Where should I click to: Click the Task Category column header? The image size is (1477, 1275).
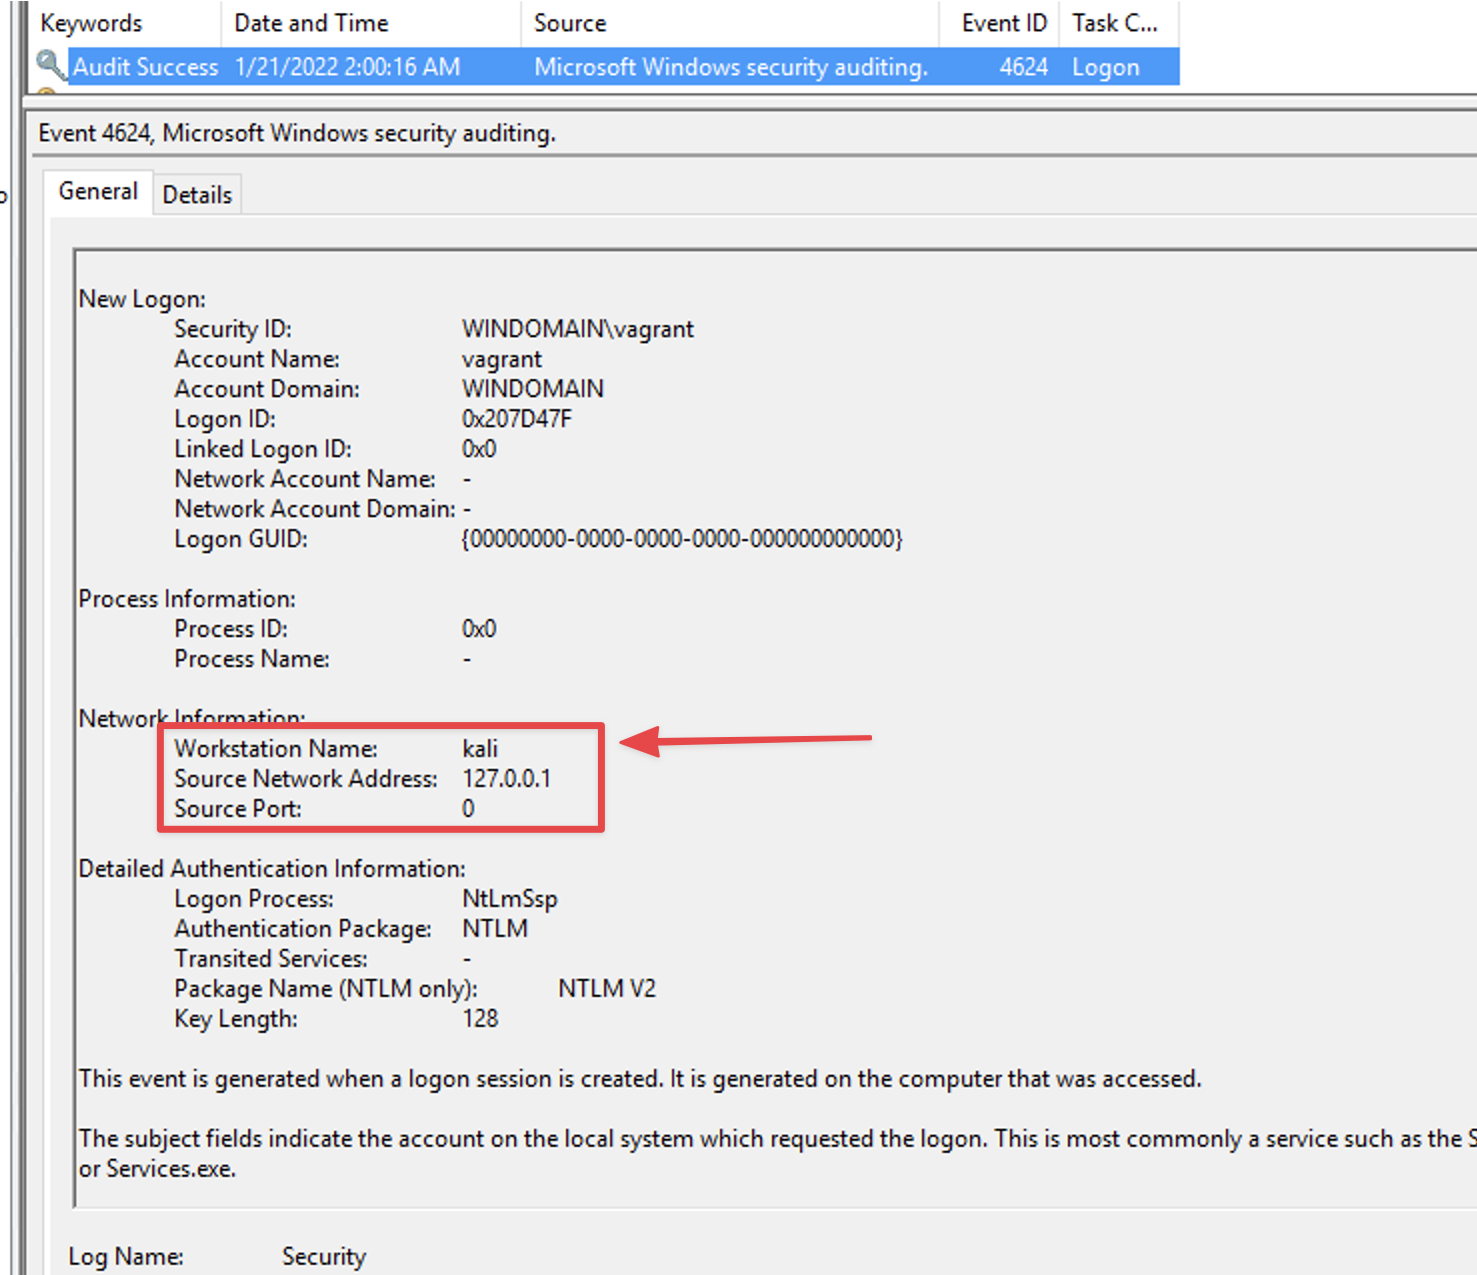(x=1115, y=23)
